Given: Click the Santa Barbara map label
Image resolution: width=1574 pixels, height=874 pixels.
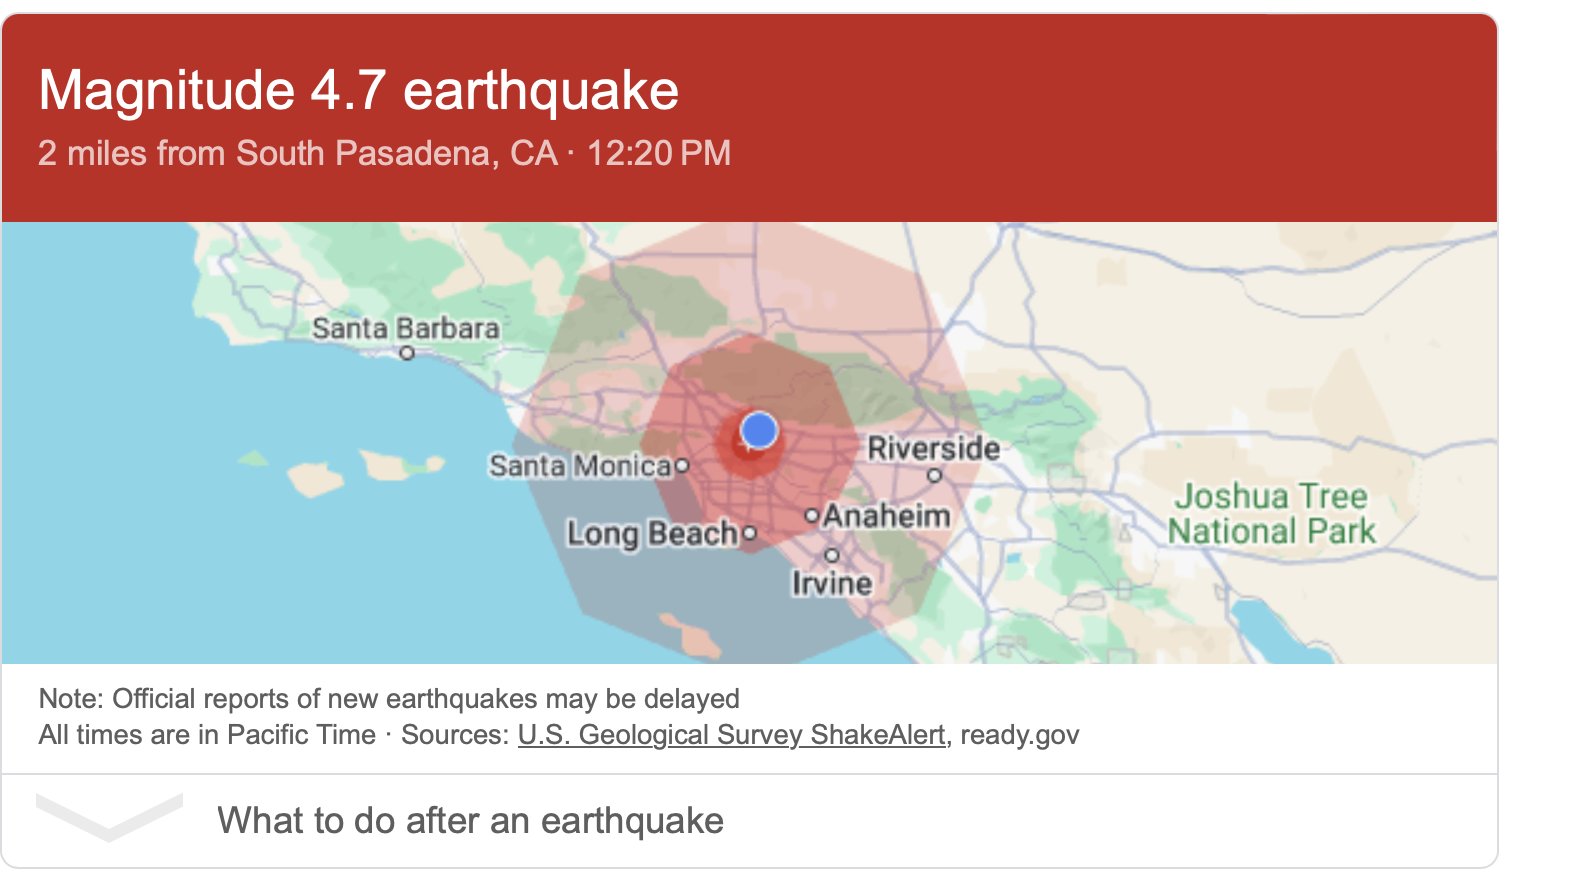Looking at the screenshot, I should tap(405, 327).
